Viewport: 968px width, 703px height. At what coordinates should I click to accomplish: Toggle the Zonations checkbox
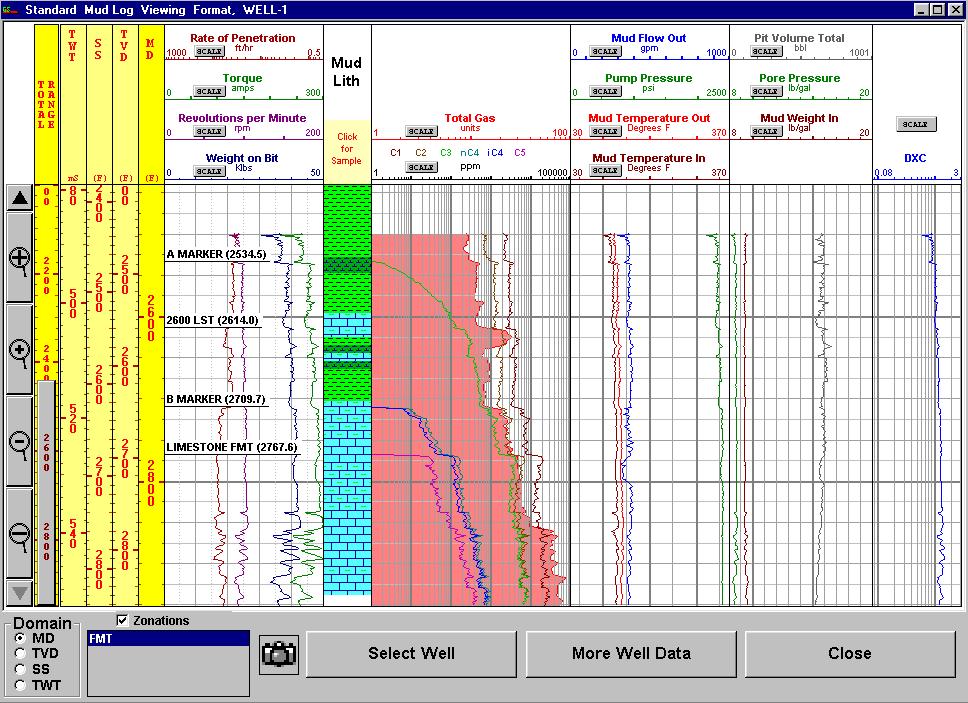[124, 620]
